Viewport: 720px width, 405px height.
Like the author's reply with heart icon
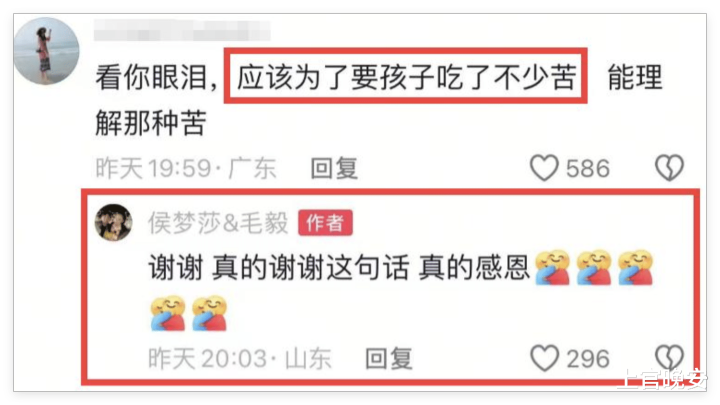click(x=545, y=358)
